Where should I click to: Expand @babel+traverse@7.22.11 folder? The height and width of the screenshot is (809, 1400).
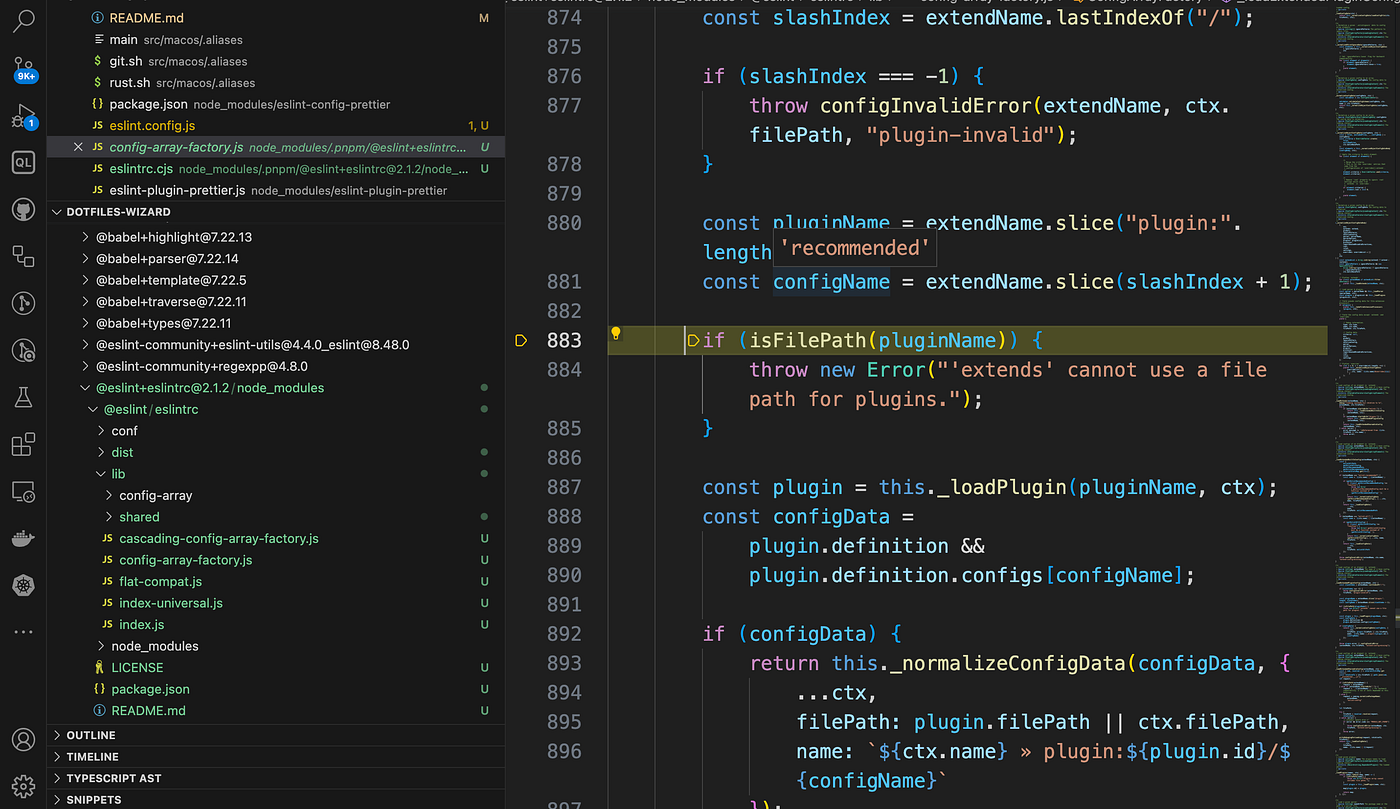coord(170,302)
